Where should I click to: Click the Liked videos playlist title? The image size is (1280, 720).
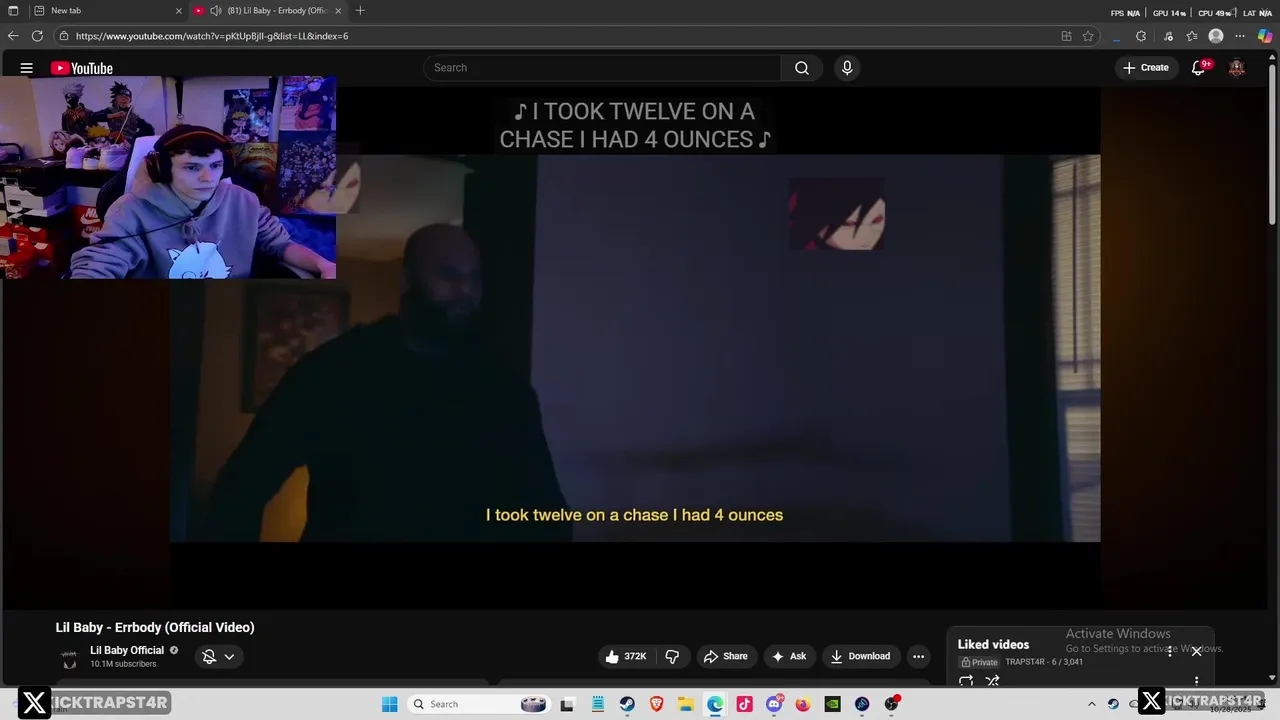(993, 644)
